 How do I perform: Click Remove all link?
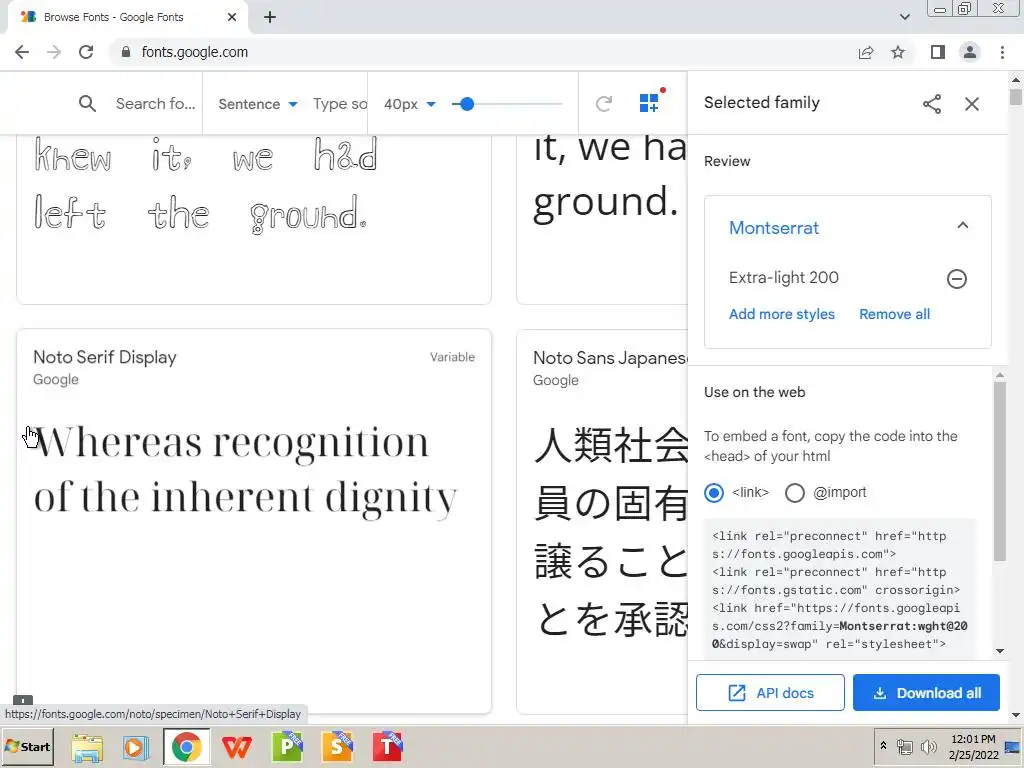tap(894, 314)
